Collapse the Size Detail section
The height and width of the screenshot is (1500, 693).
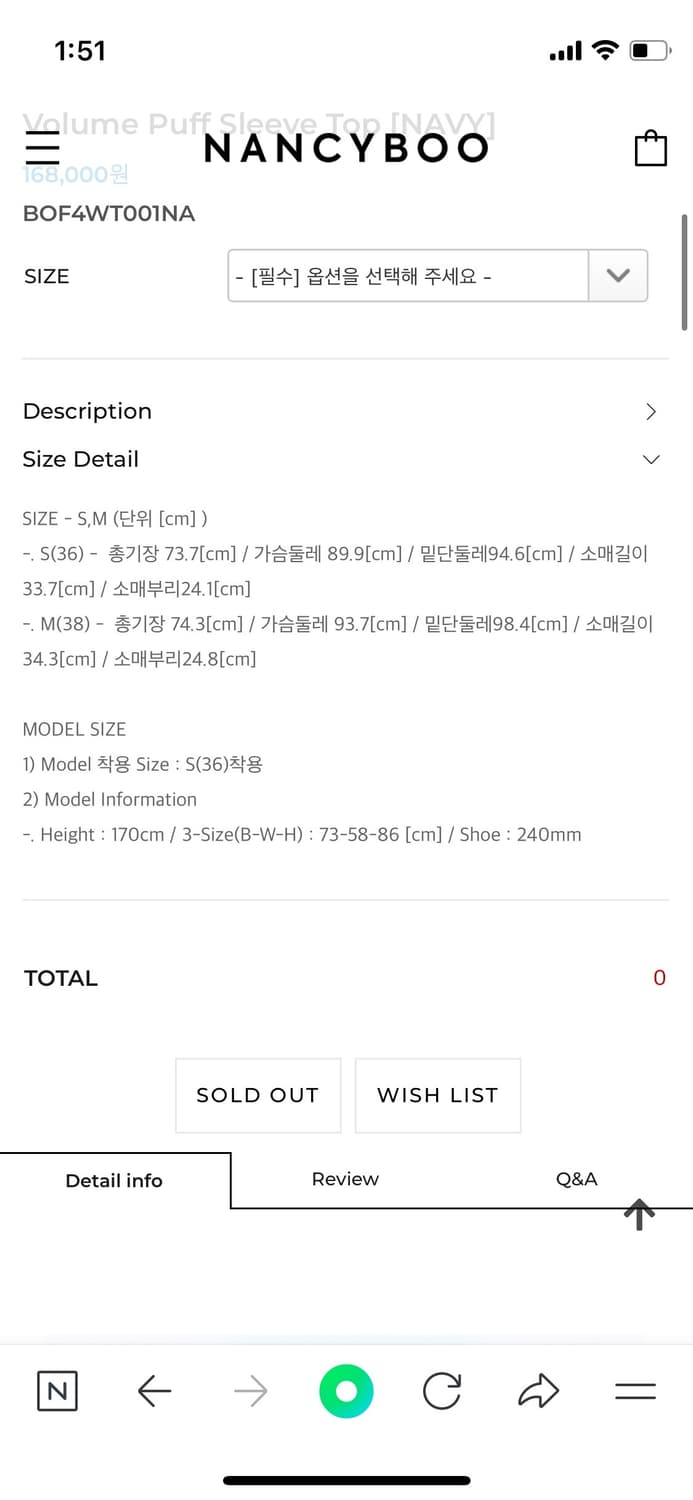point(345,459)
